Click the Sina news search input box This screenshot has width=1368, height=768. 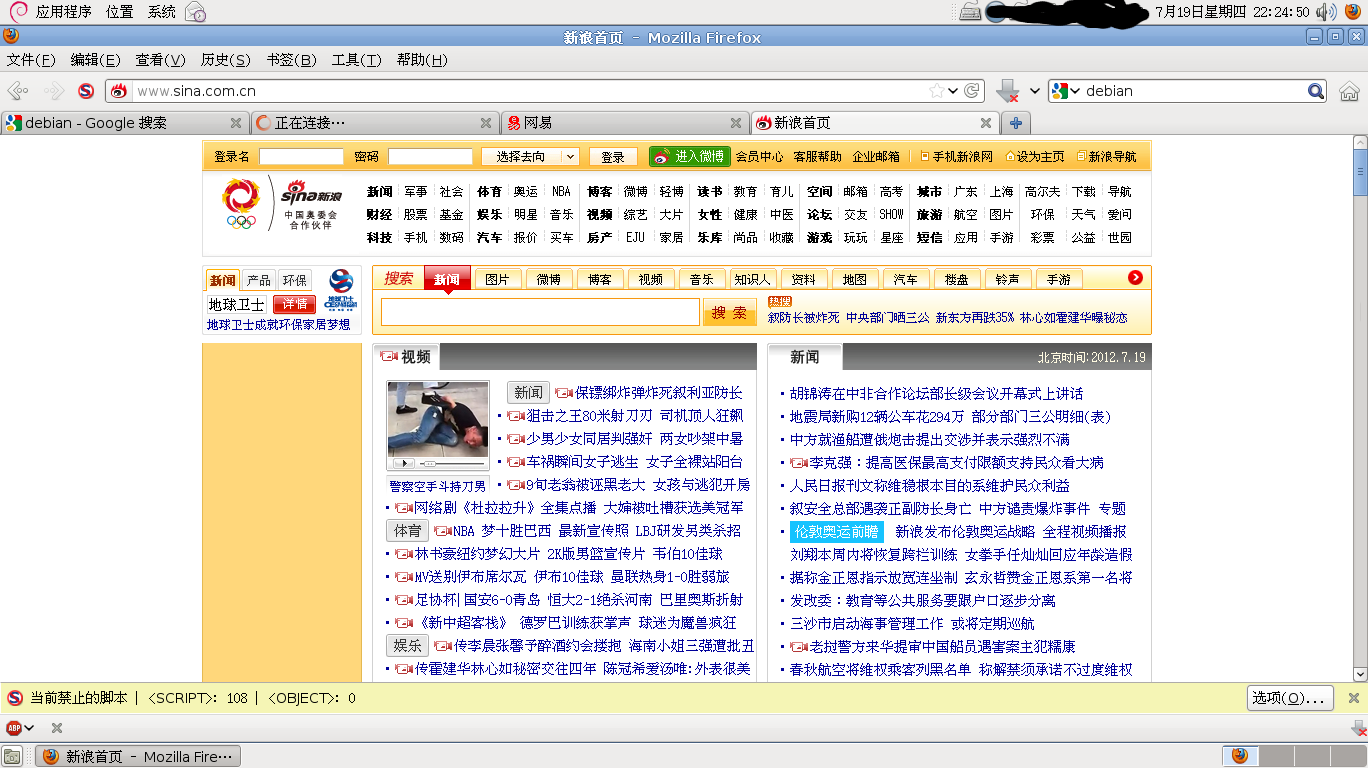tap(540, 312)
